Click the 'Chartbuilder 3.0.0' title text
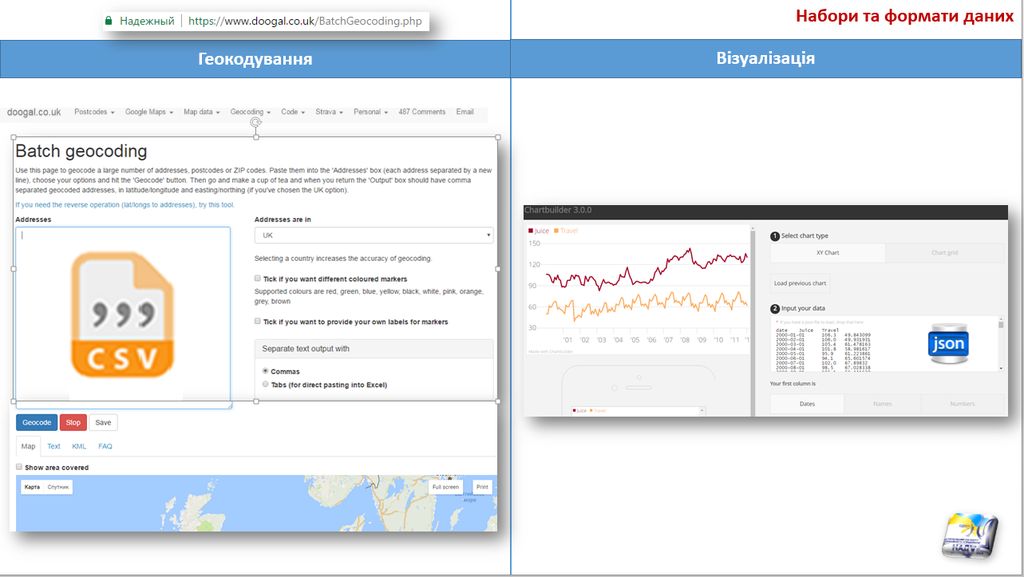The width and height of the screenshot is (1024, 577). point(558,210)
